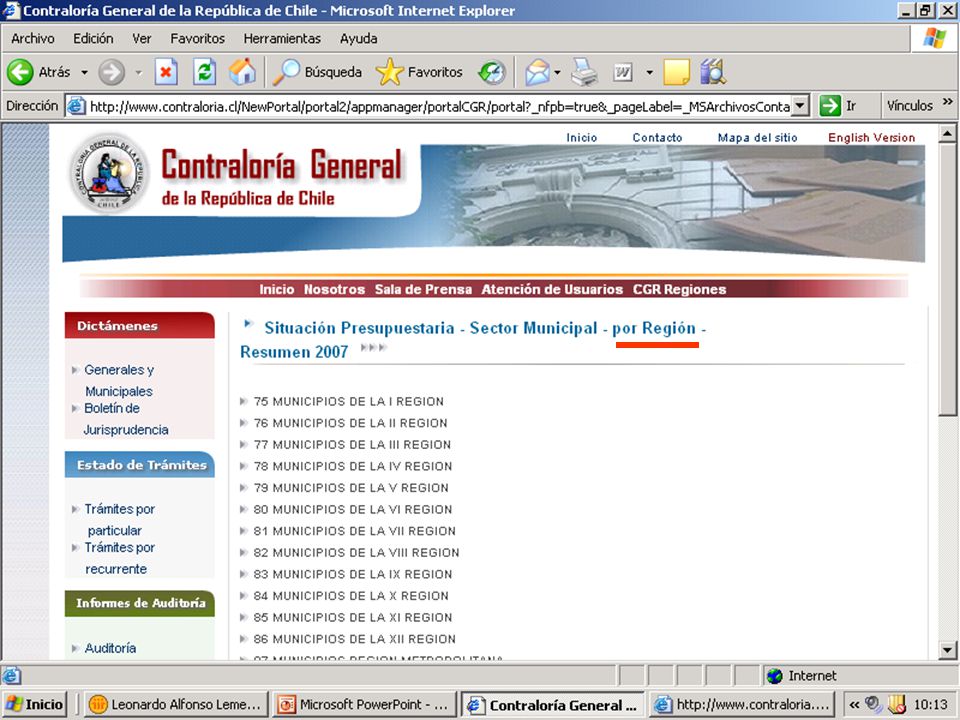Viewport: 960px width, 720px height.
Task: Open the Herramientas menu
Action: click(282, 39)
